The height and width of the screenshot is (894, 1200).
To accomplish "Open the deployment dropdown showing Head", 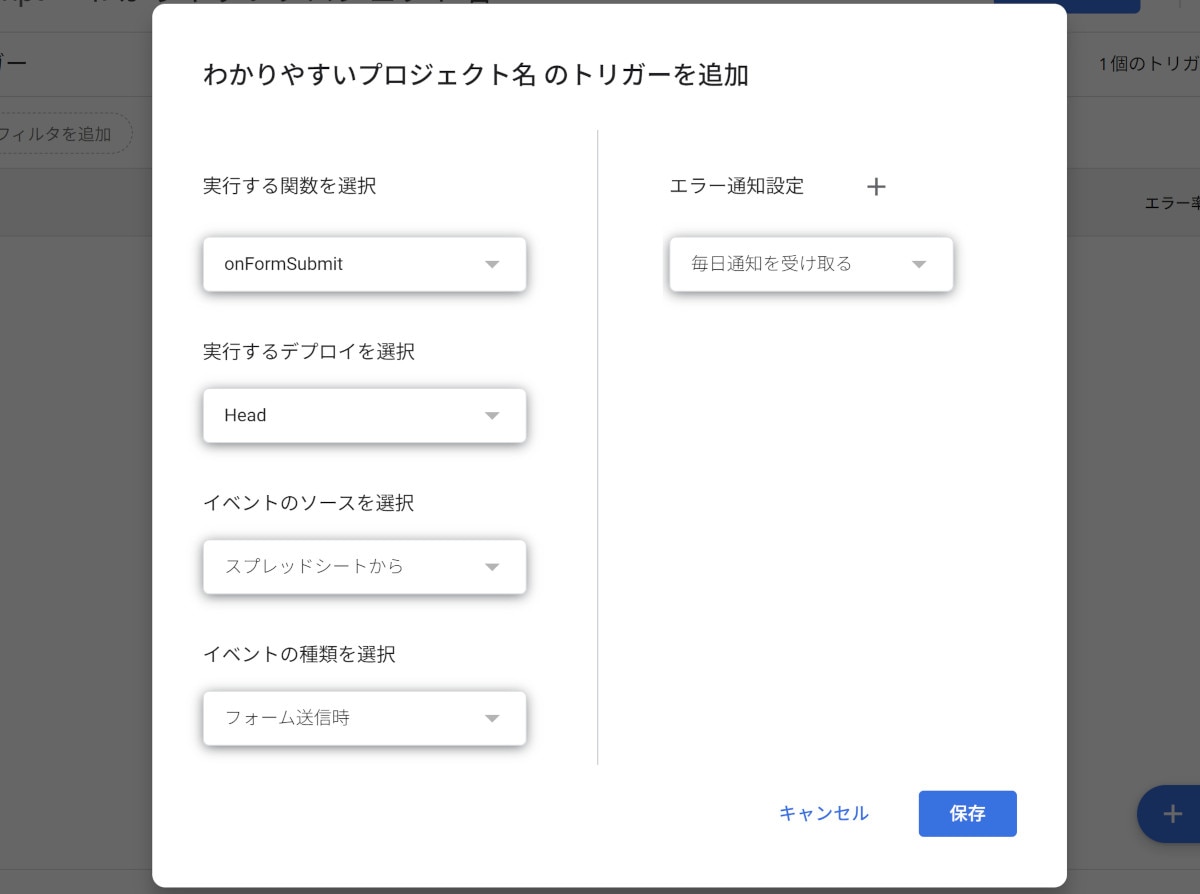I will click(364, 415).
